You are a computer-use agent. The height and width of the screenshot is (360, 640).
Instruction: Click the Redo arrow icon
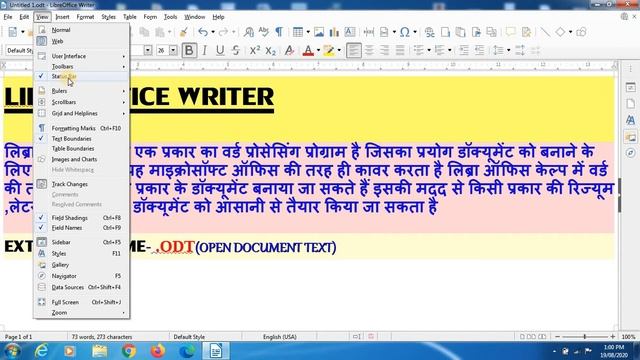pyautogui.click(x=223, y=32)
